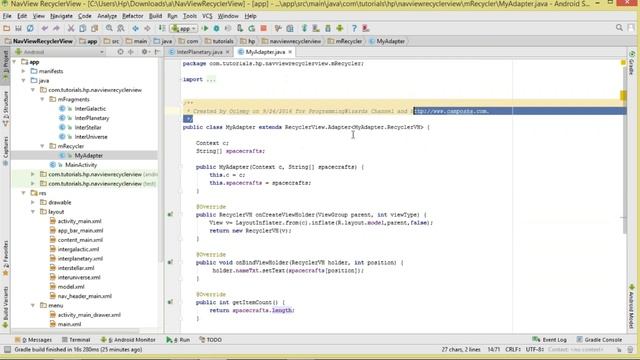Open the VCS menu
Viewport: 640px width, 360px height.
point(207,16)
